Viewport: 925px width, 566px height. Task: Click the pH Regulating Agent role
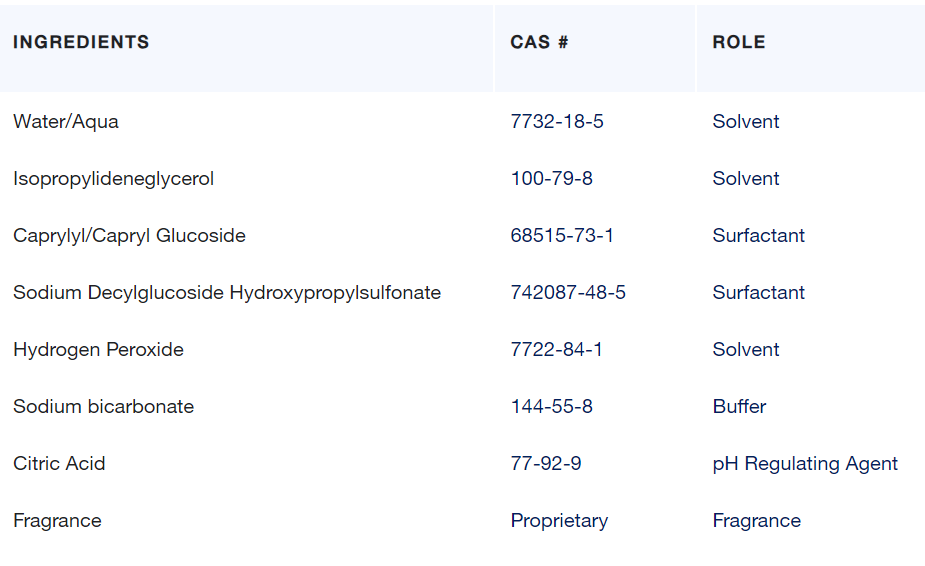805,464
